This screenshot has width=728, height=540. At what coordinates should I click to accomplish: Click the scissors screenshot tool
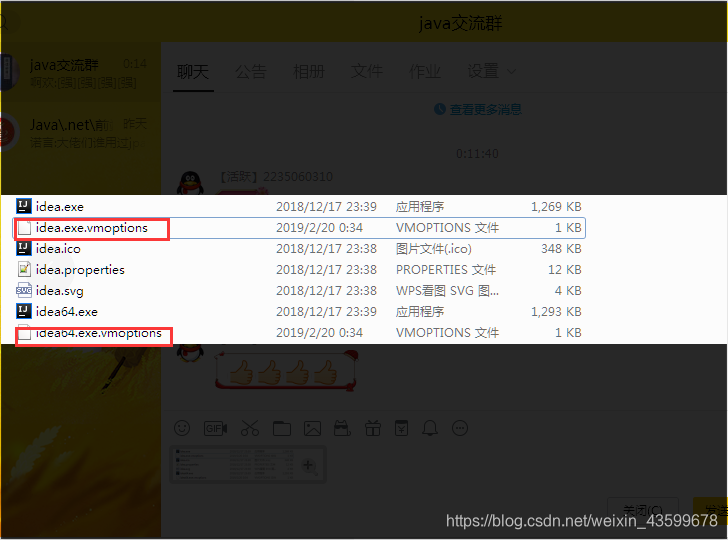tap(250, 428)
